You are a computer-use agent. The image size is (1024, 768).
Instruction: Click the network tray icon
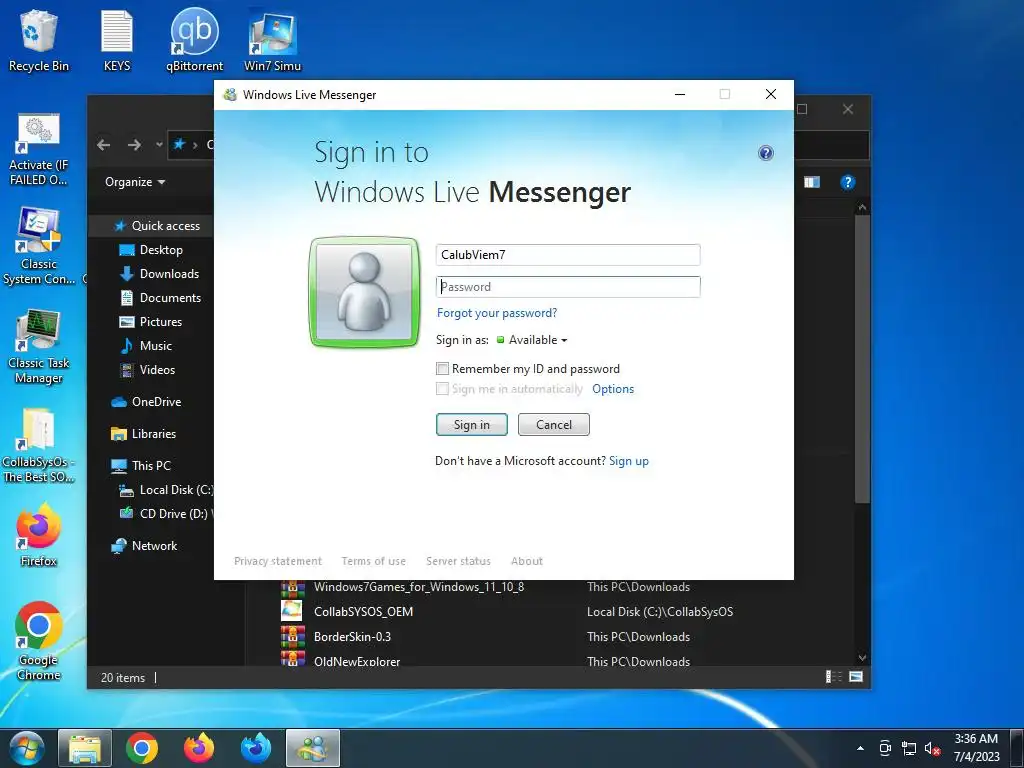(908, 748)
